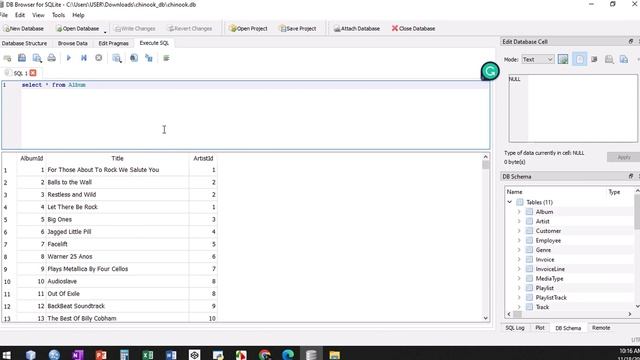The image size is (640, 360).
Task: Open the File menu
Action: click(x=4, y=15)
